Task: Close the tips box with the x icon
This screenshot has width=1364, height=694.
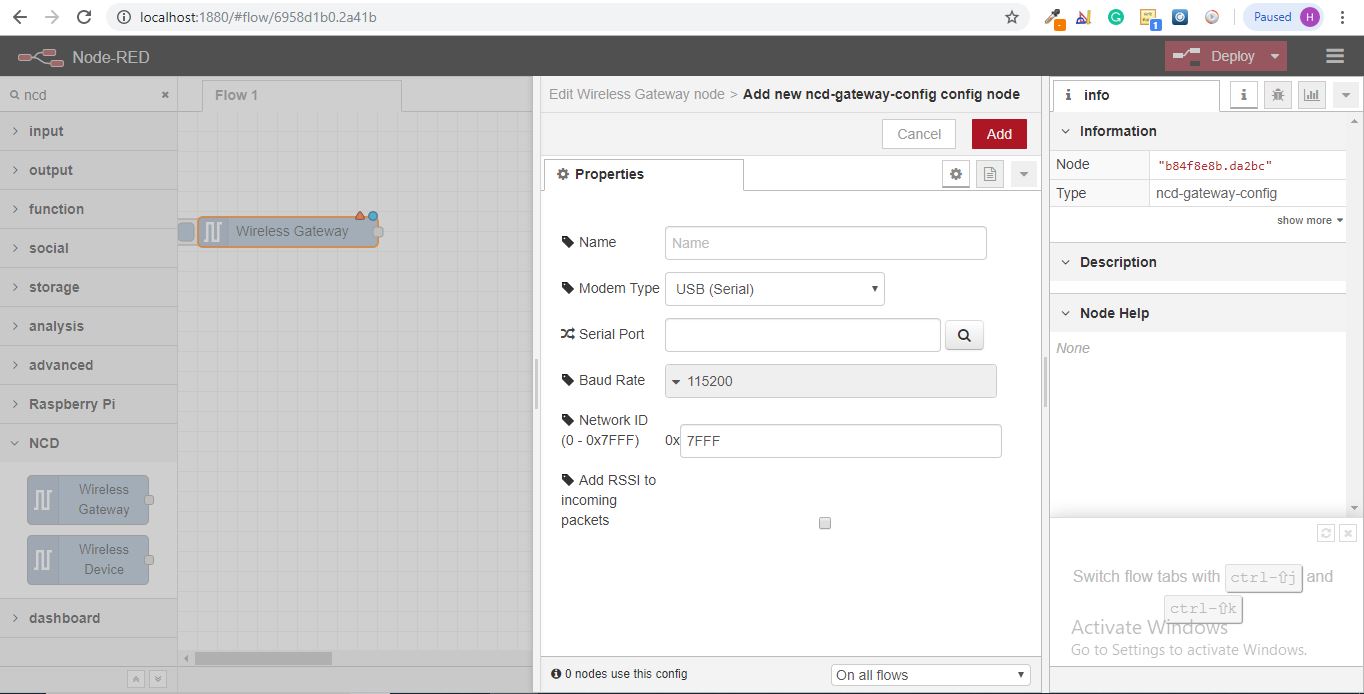Action: click(x=1347, y=533)
